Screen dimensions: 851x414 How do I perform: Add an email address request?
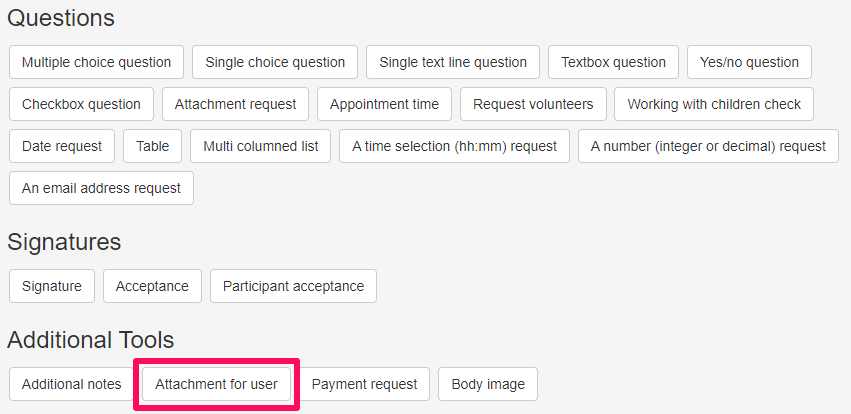tap(101, 188)
